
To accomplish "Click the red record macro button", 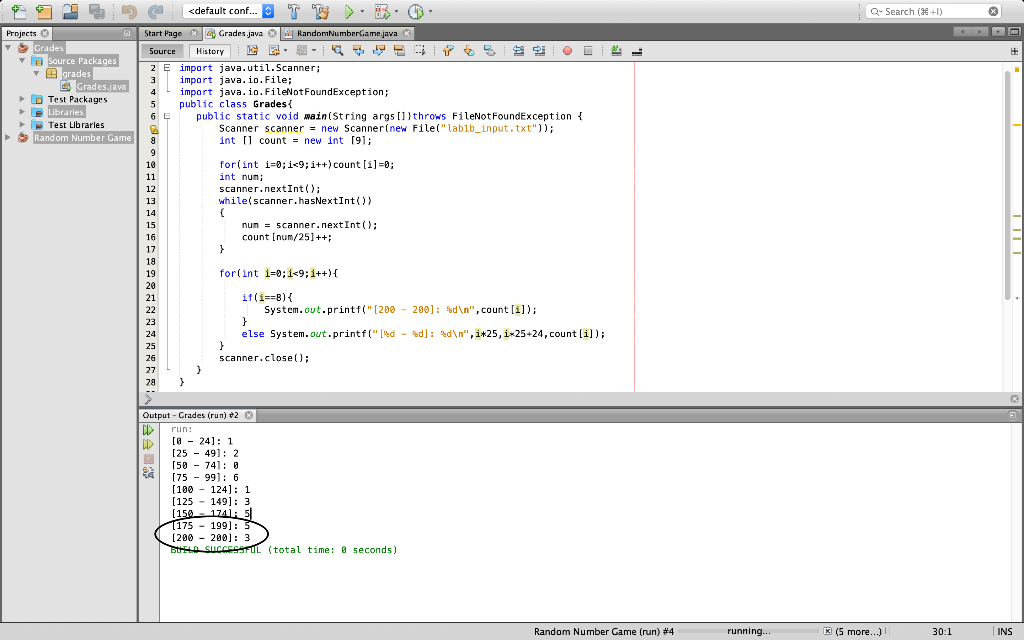I will [x=567, y=51].
